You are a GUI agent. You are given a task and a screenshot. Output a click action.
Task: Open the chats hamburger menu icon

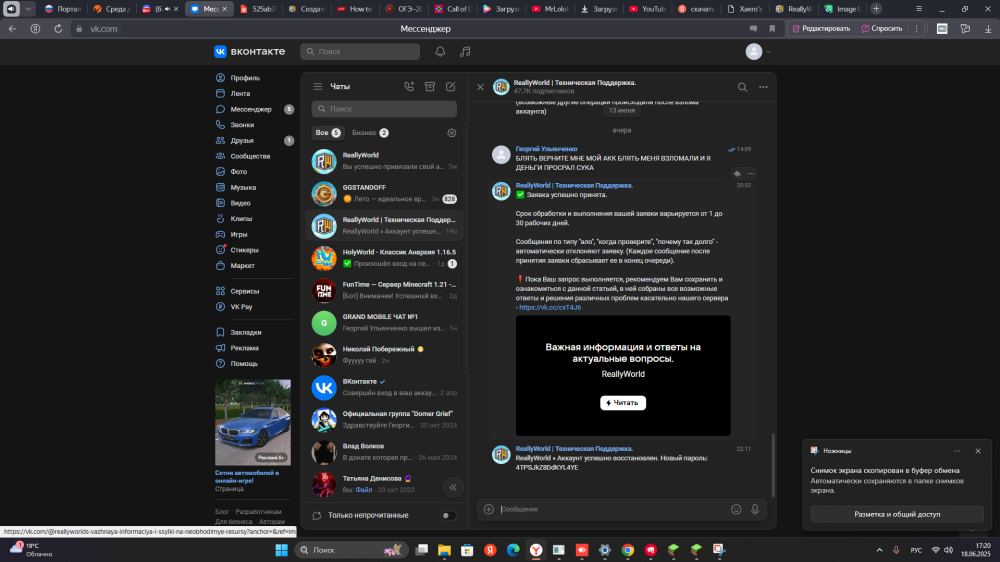(318, 87)
